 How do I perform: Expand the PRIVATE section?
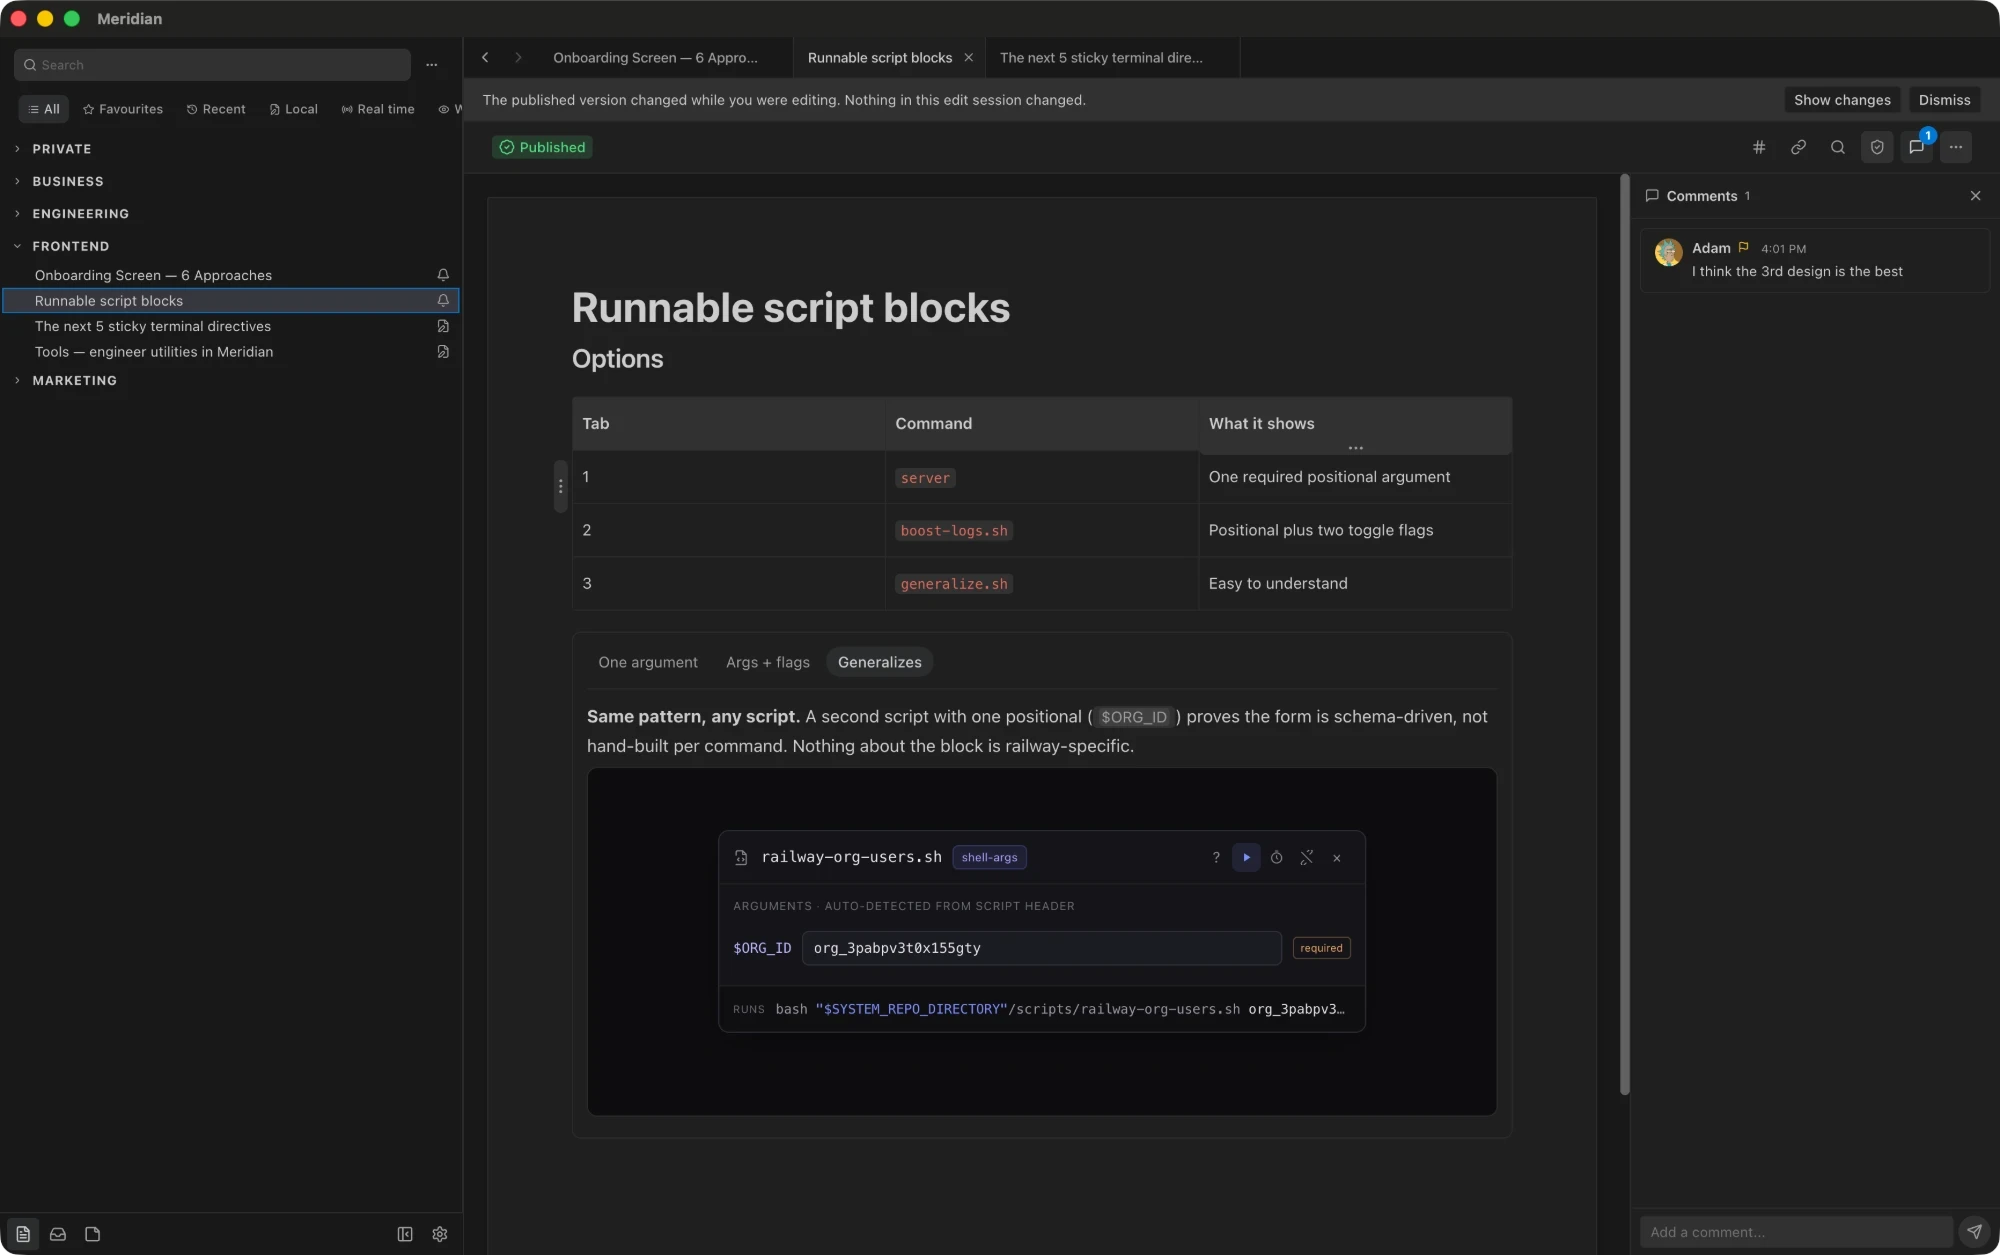pyautogui.click(x=61, y=149)
